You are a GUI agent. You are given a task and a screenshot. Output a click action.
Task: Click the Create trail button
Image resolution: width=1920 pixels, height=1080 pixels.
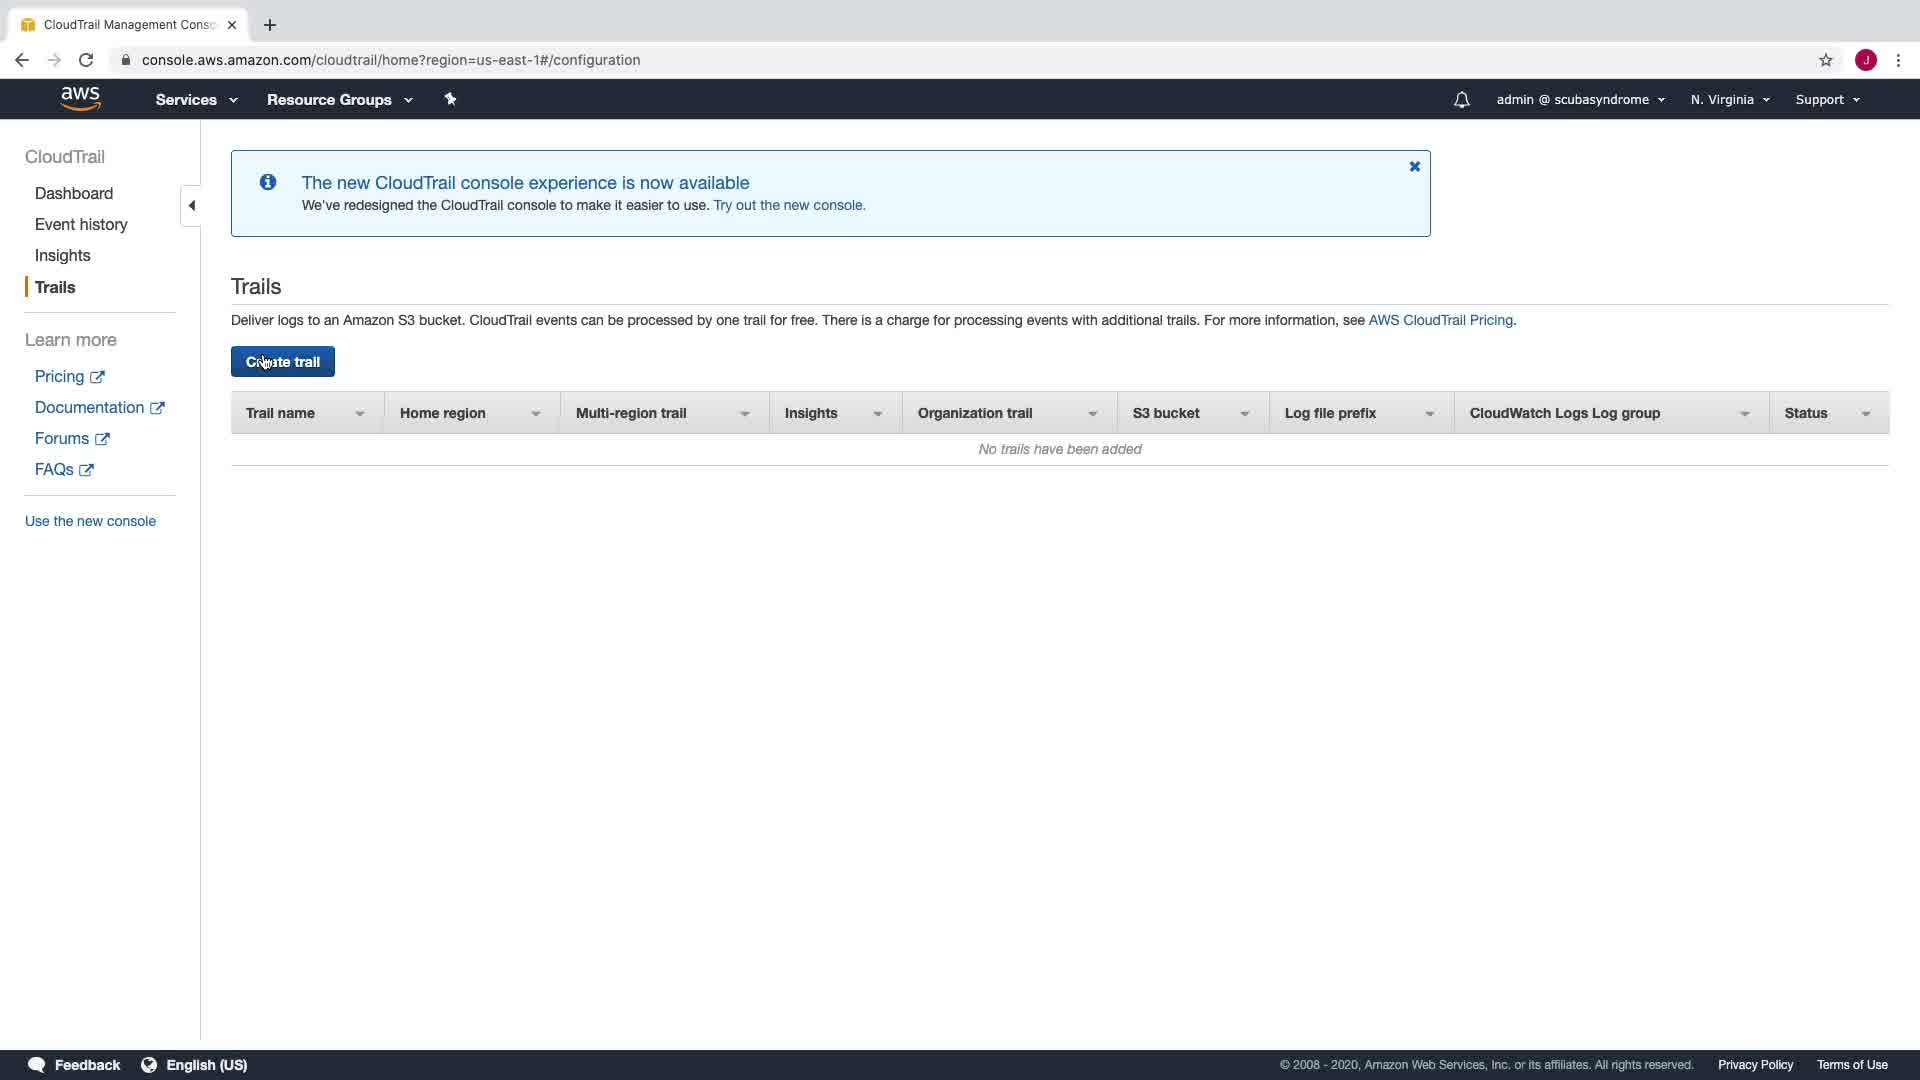[283, 362]
